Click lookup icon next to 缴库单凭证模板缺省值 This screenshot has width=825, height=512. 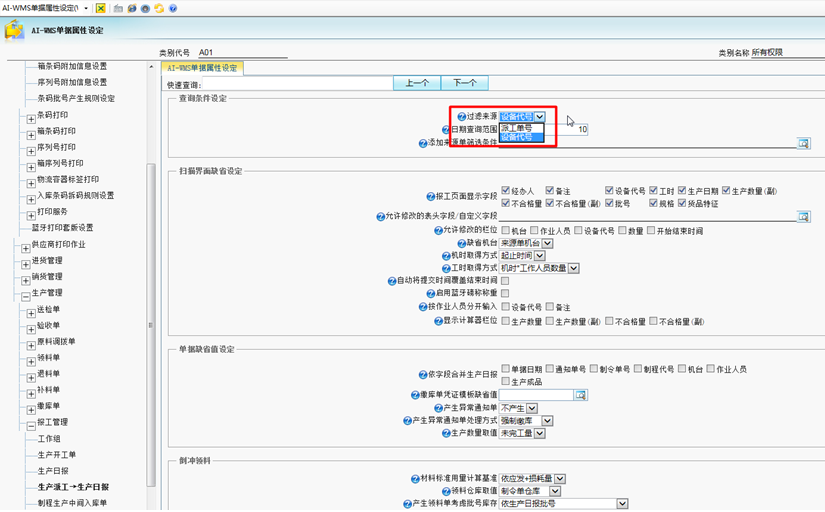581,395
